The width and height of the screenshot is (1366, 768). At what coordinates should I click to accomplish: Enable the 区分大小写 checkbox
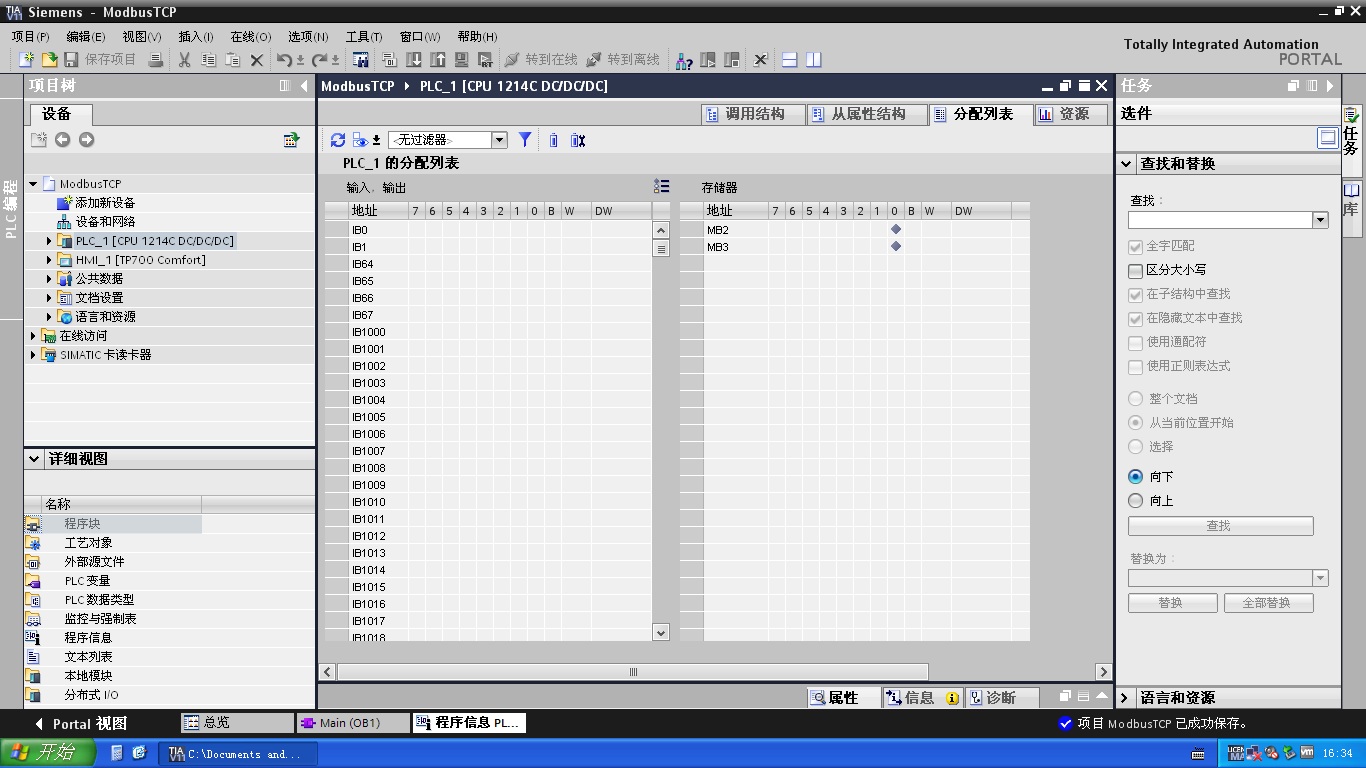[1135, 270]
